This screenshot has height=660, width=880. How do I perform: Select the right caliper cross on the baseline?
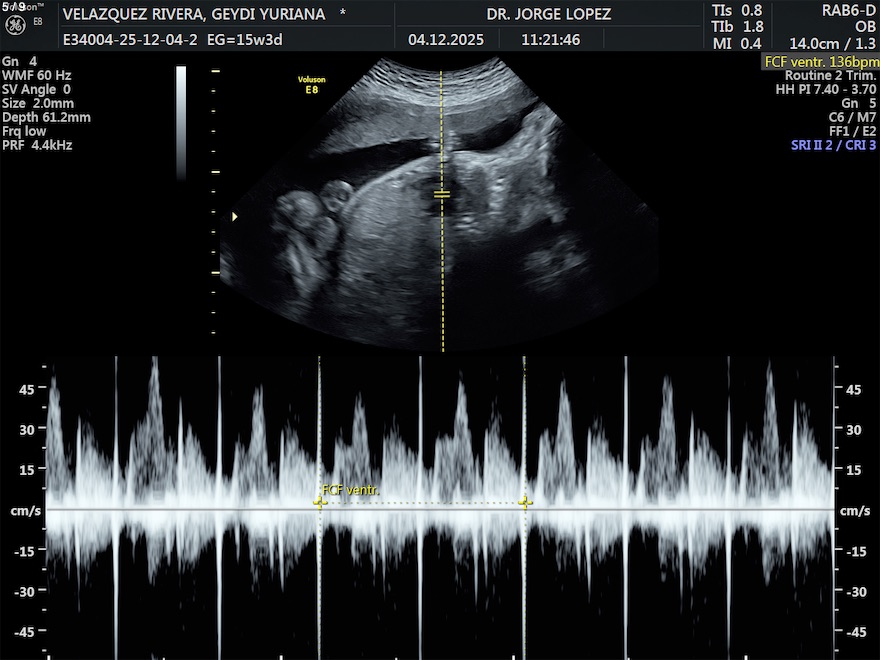tap(525, 503)
